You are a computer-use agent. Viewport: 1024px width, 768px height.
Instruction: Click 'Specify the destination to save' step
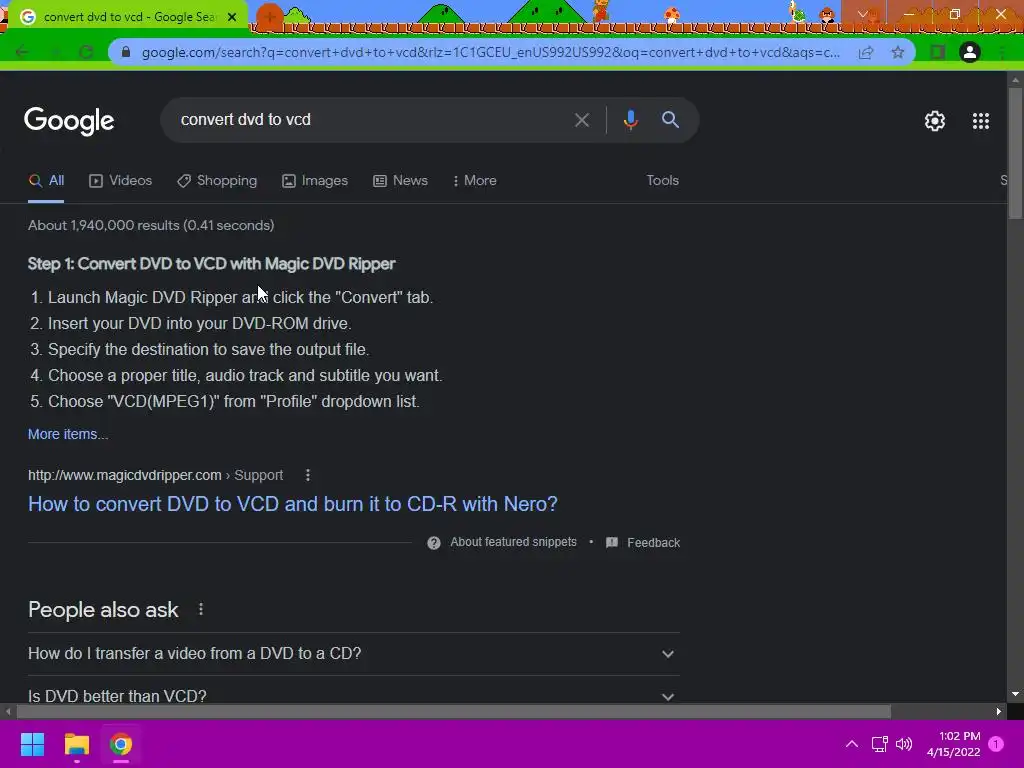[x=208, y=350]
